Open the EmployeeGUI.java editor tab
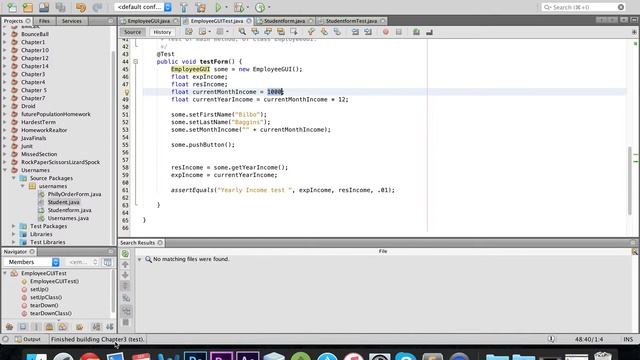 149,20
